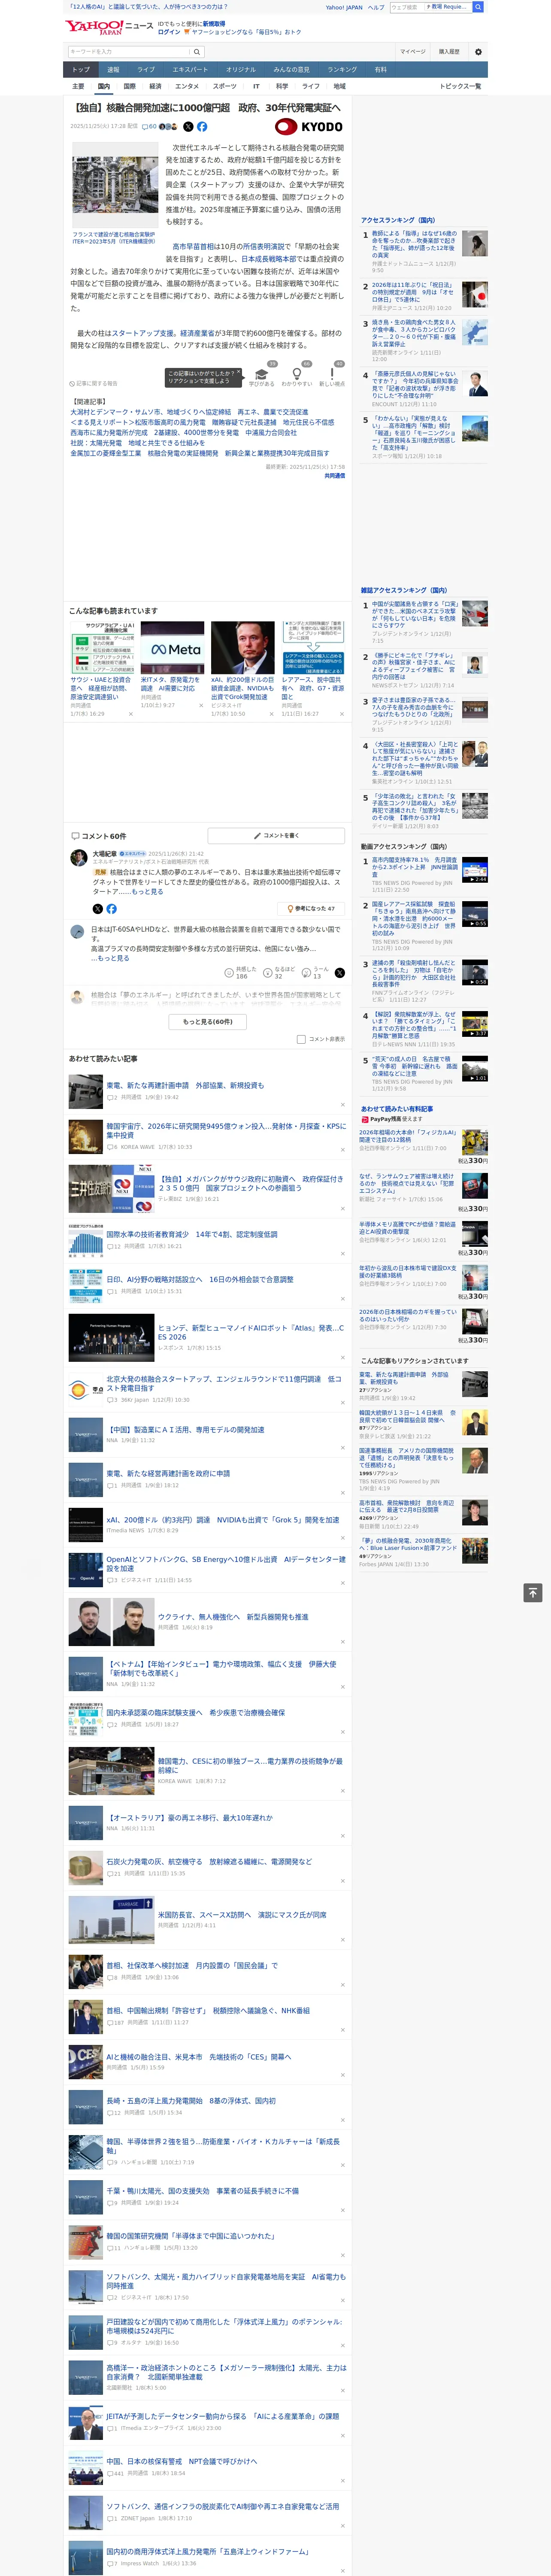Screen dimensions: 551x2576
Task: Share 大場紀章's expert comment on X
Action: [97, 909]
